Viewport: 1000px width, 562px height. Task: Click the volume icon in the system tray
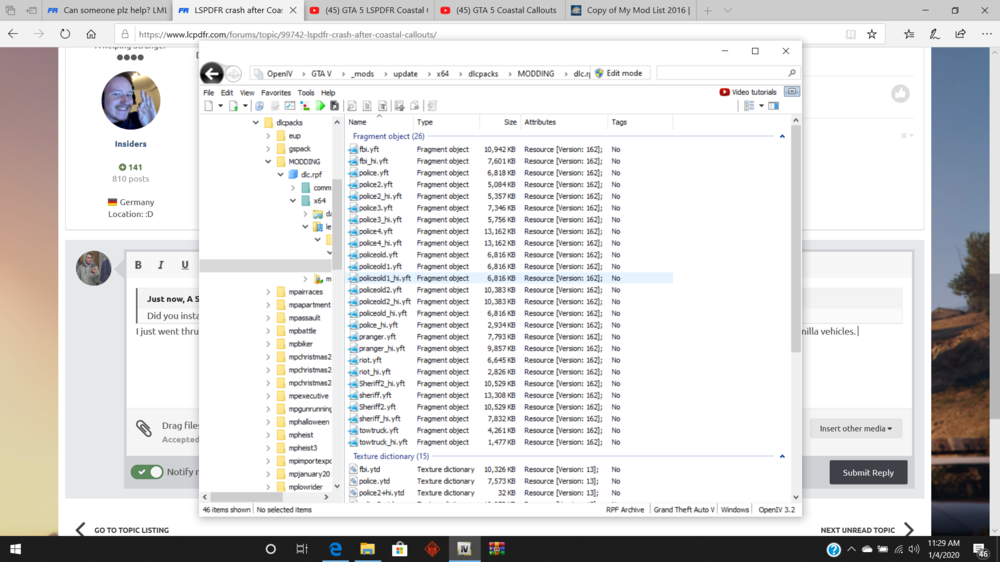[x=915, y=549]
